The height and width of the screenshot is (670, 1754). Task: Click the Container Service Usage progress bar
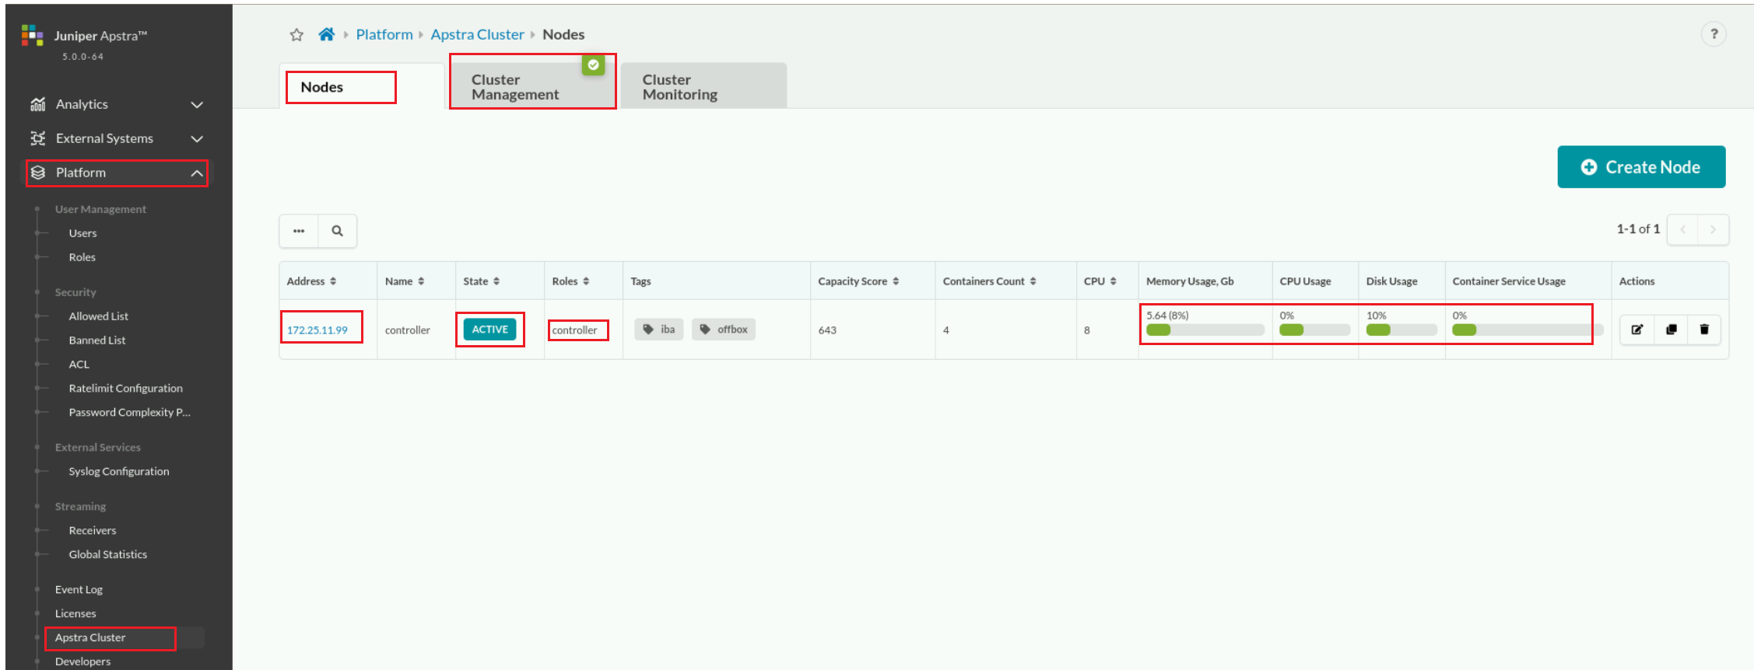point(1527,330)
